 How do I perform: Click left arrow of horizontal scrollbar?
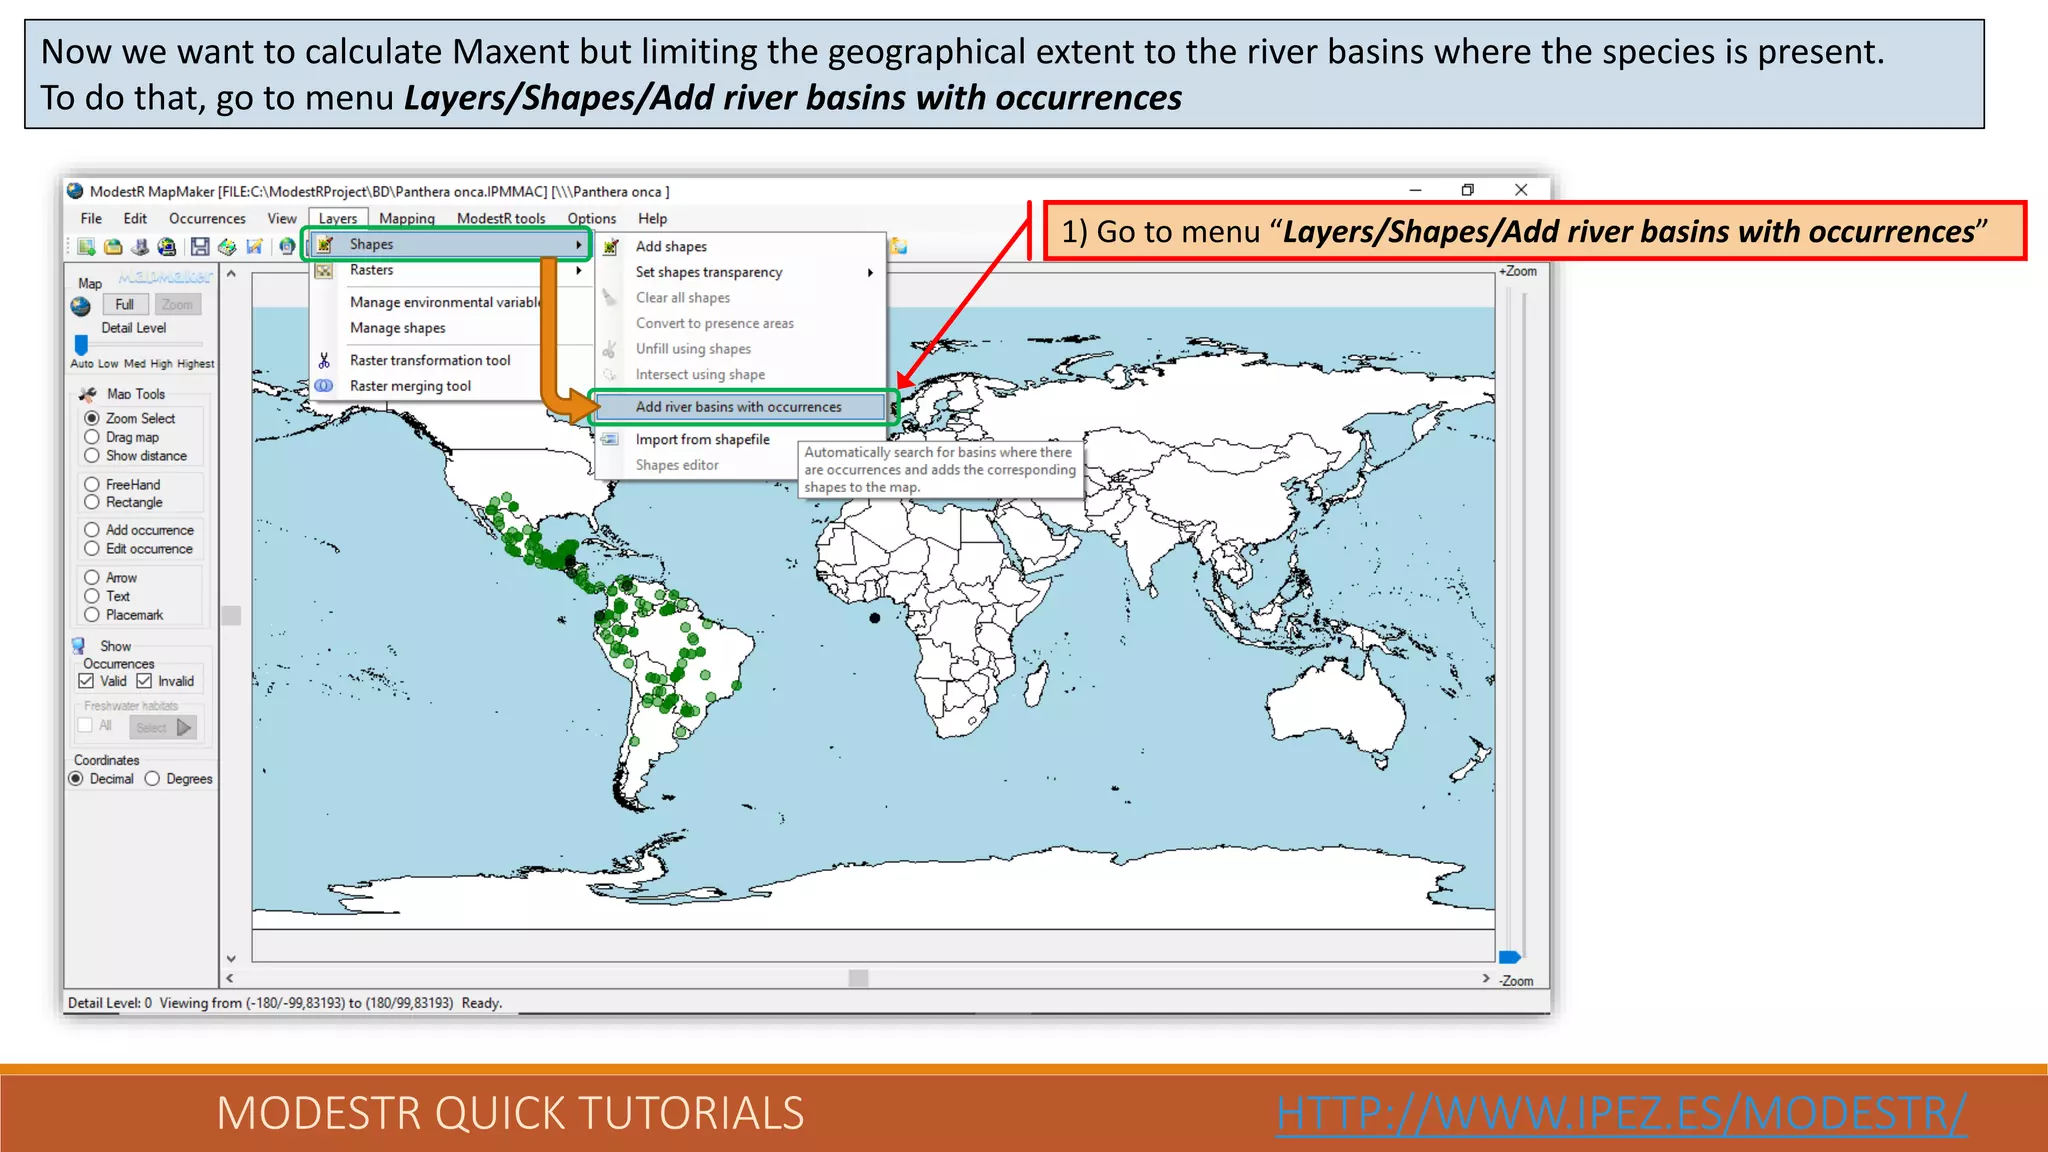point(230,978)
